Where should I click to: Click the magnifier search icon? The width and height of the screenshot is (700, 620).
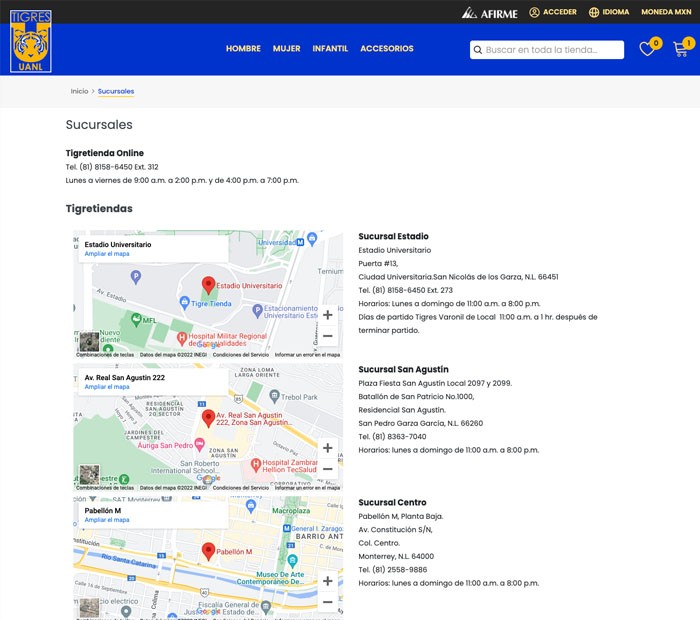[x=478, y=50]
